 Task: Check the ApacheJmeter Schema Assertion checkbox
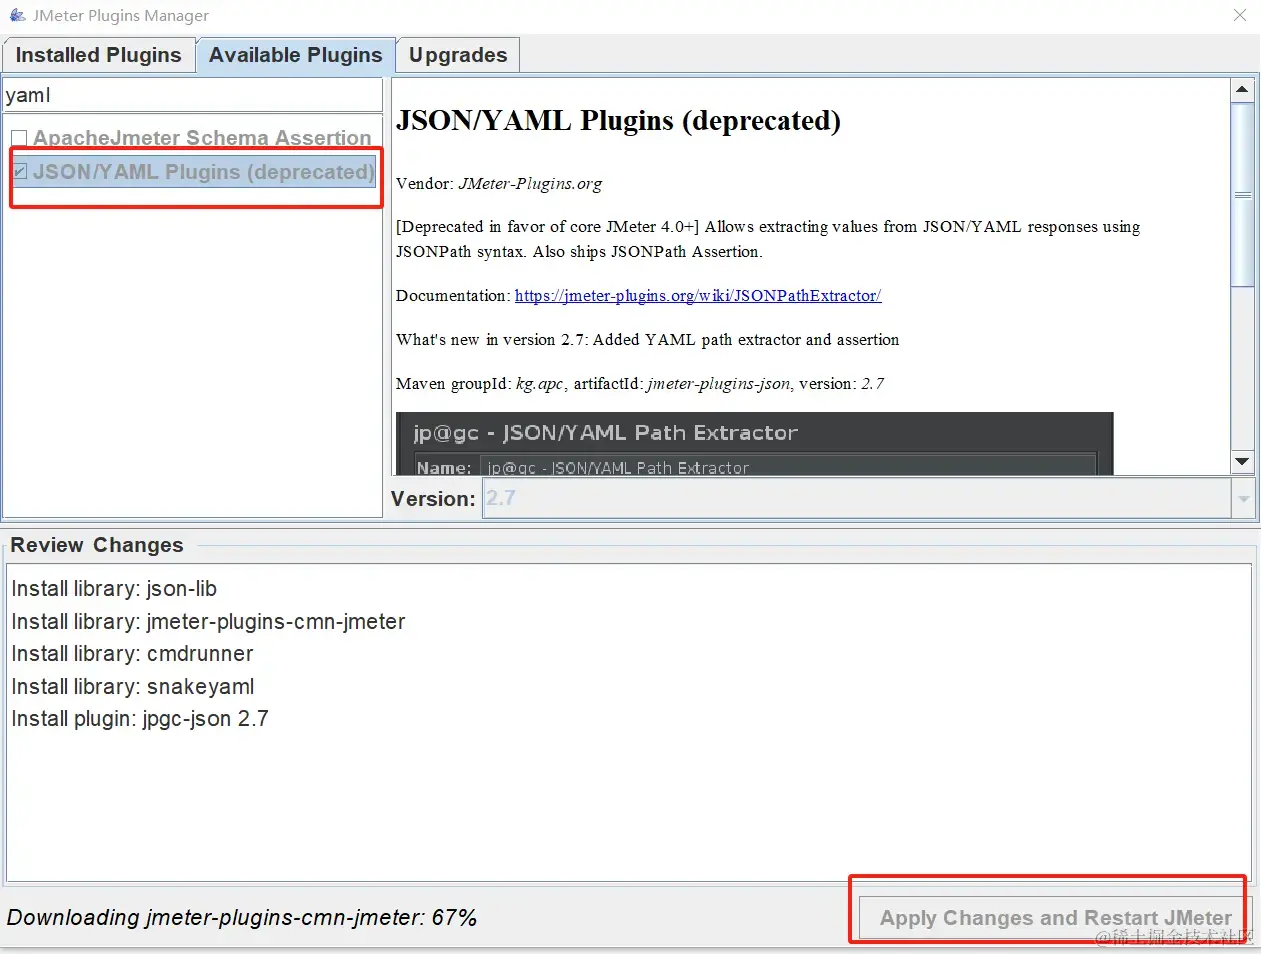[19, 138]
